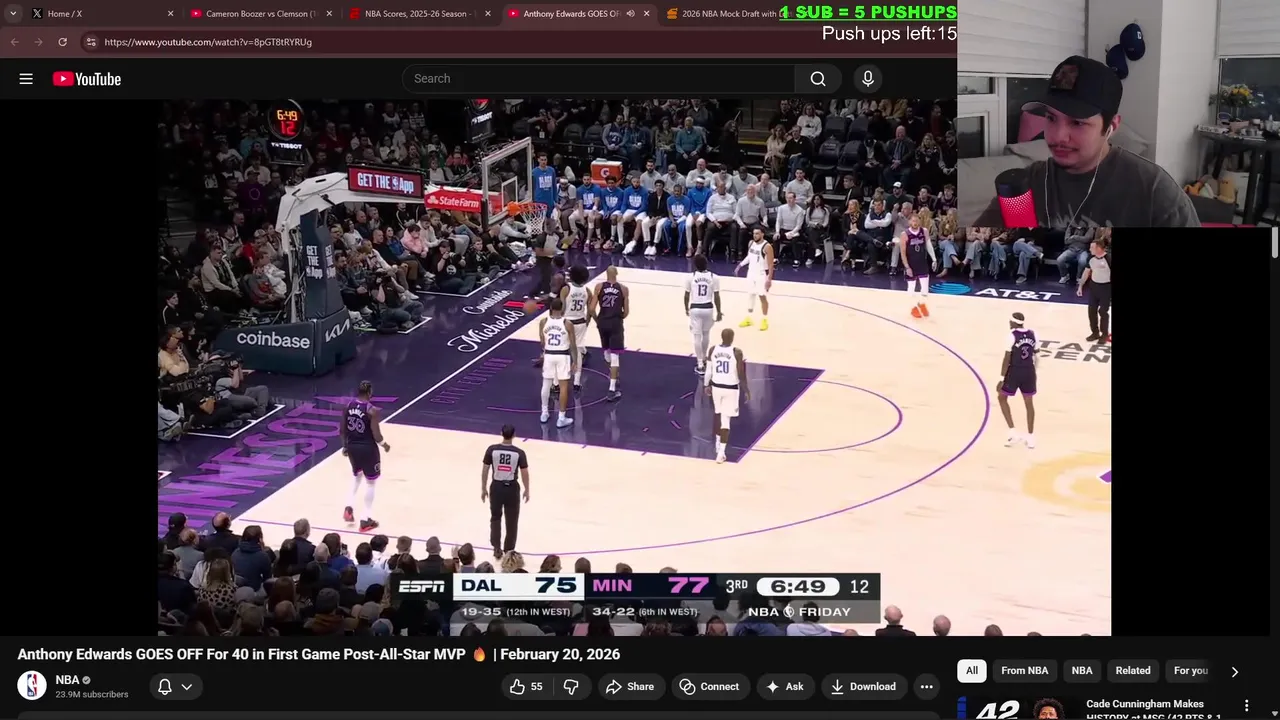1280x720 pixels.
Task: Go back in browser history
Action: [x=14, y=42]
